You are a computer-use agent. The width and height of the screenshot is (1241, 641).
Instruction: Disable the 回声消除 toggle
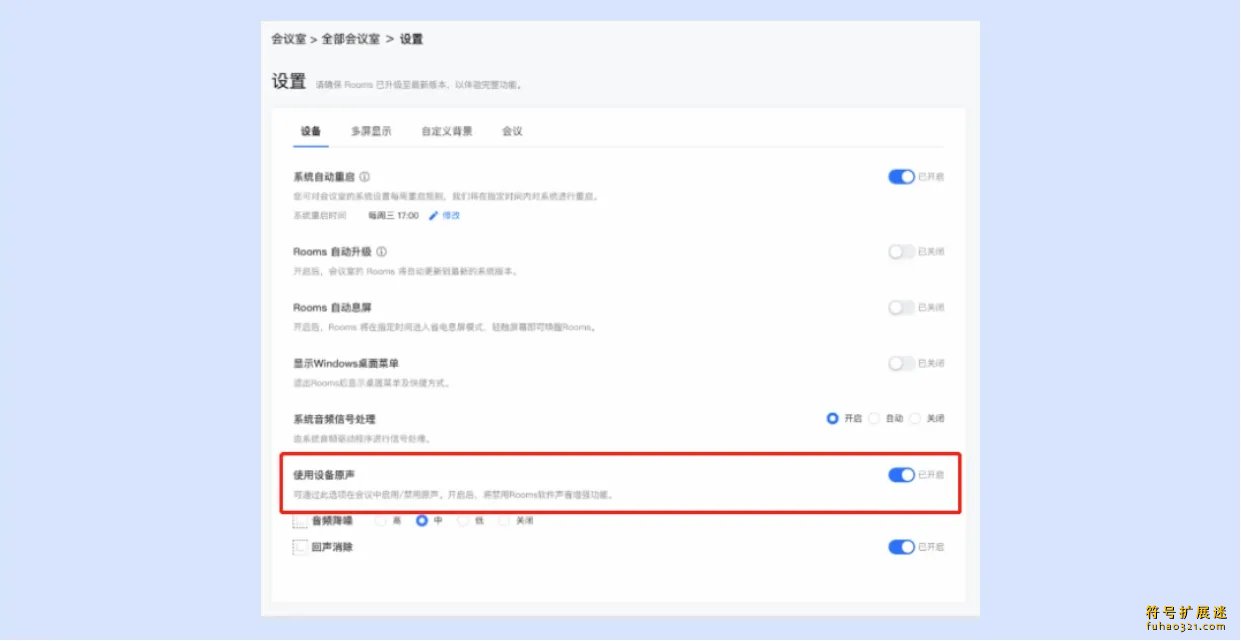[901, 547]
